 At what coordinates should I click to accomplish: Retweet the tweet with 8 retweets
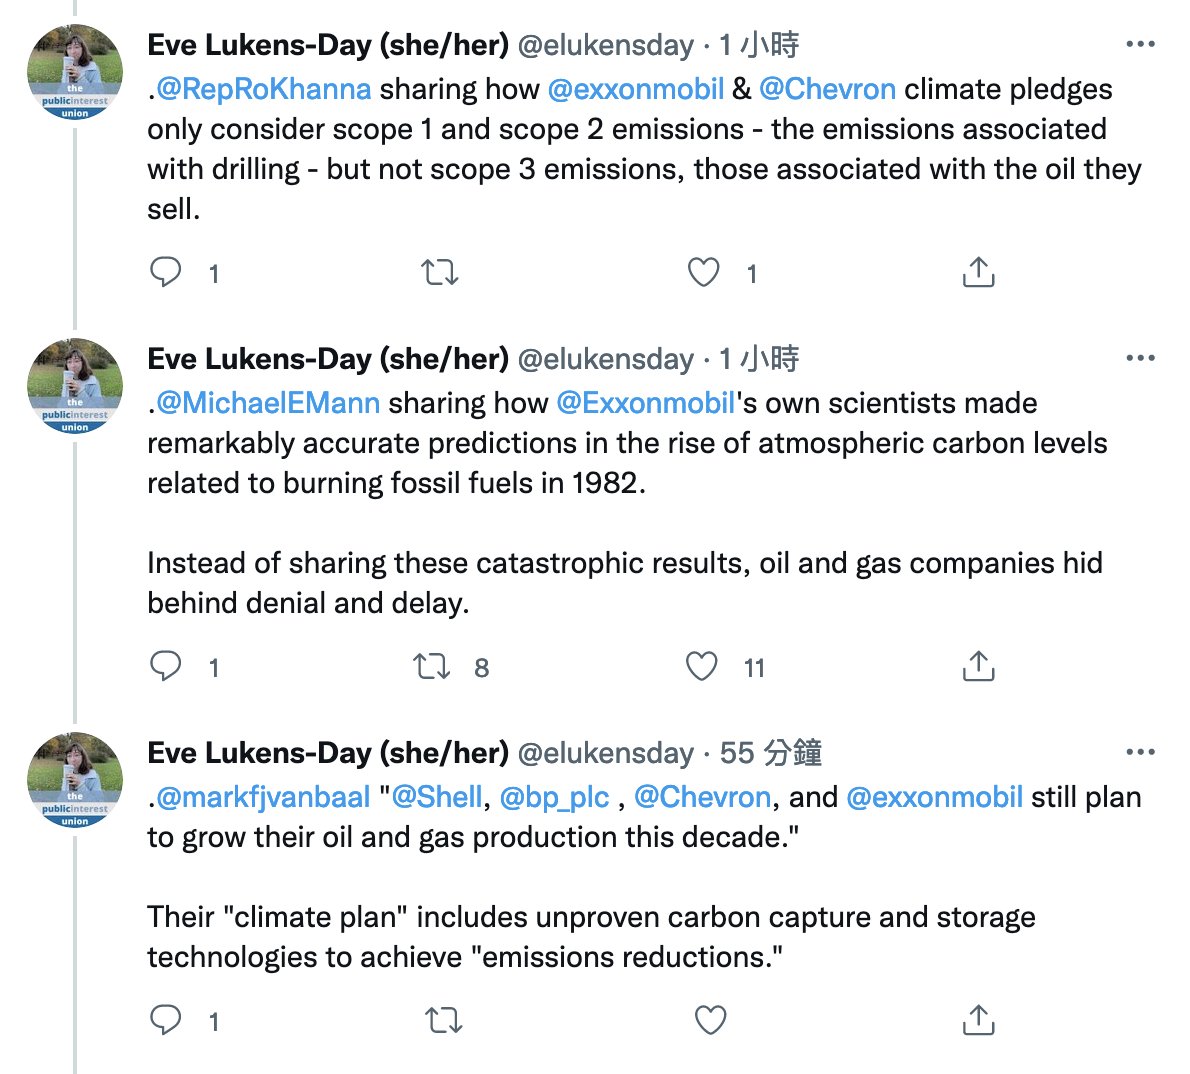[431, 666]
